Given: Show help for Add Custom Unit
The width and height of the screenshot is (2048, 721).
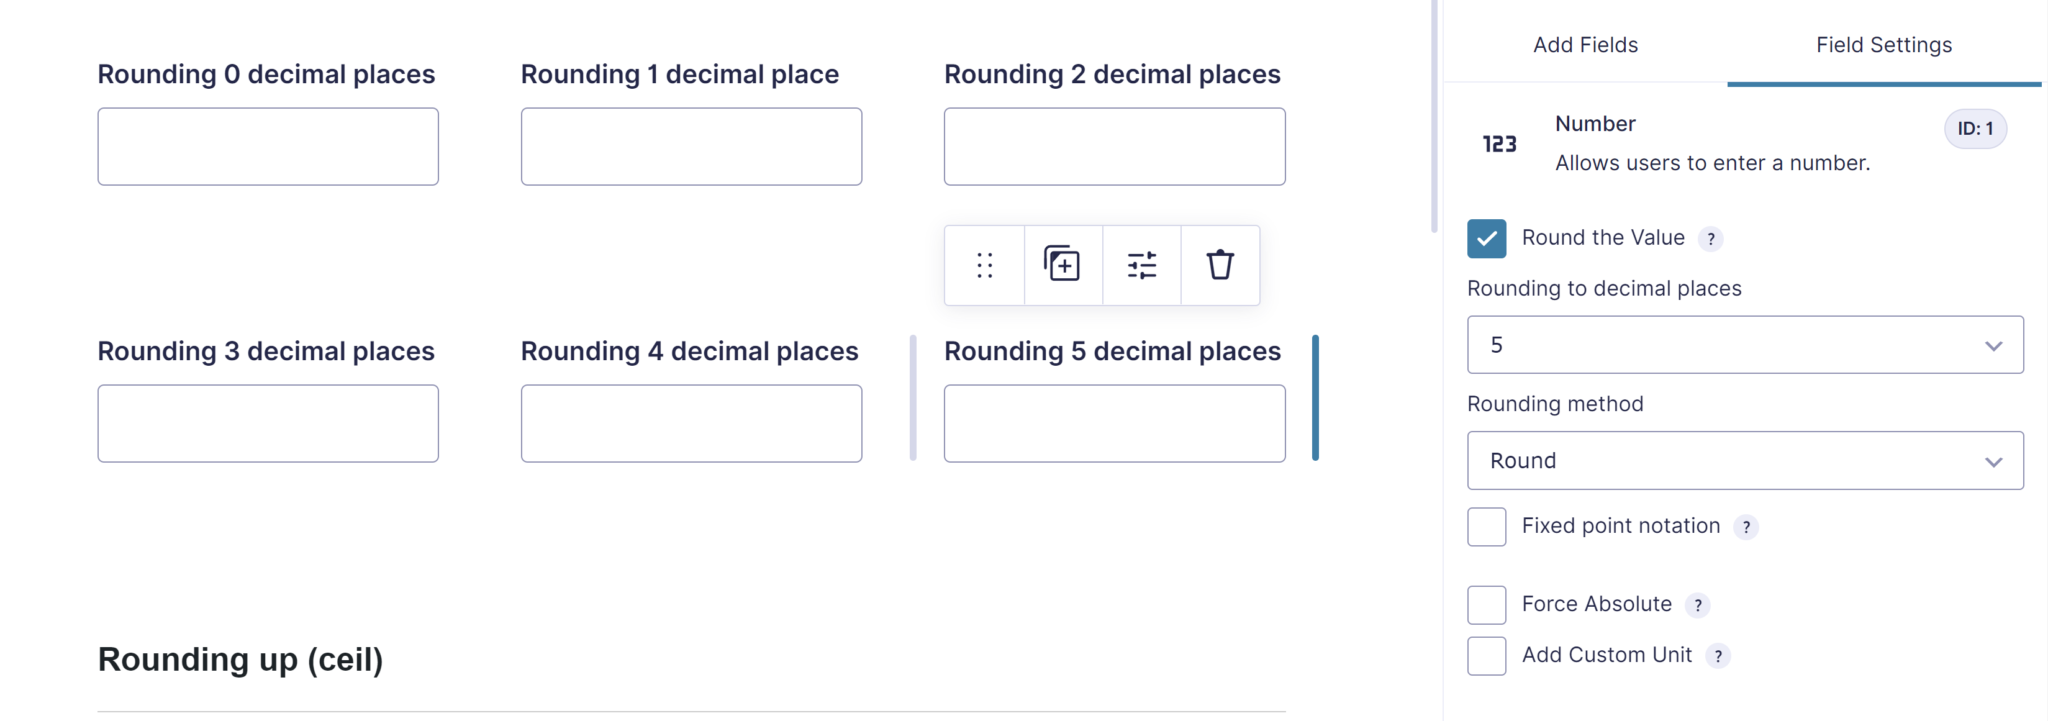Looking at the screenshot, I should tap(1718, 656).
